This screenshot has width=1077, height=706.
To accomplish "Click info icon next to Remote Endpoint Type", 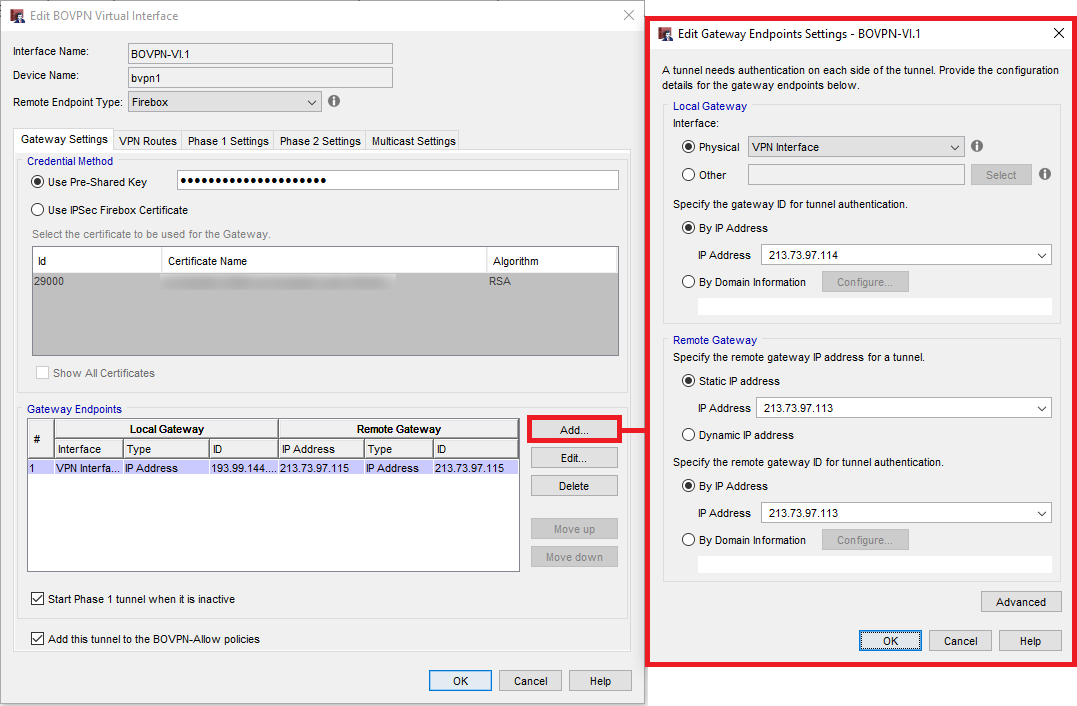I will click(x=334, y=101).
